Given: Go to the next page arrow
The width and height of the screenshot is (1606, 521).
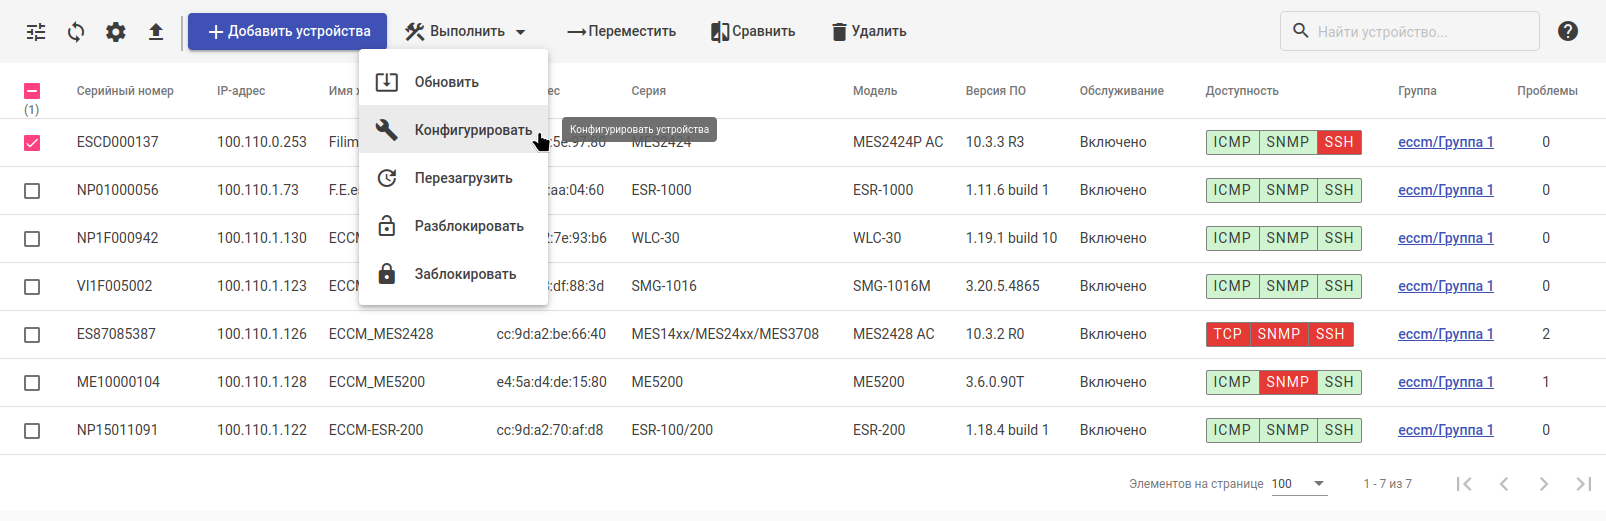Looking at the screenshot, I should [x=1544, y=484].
